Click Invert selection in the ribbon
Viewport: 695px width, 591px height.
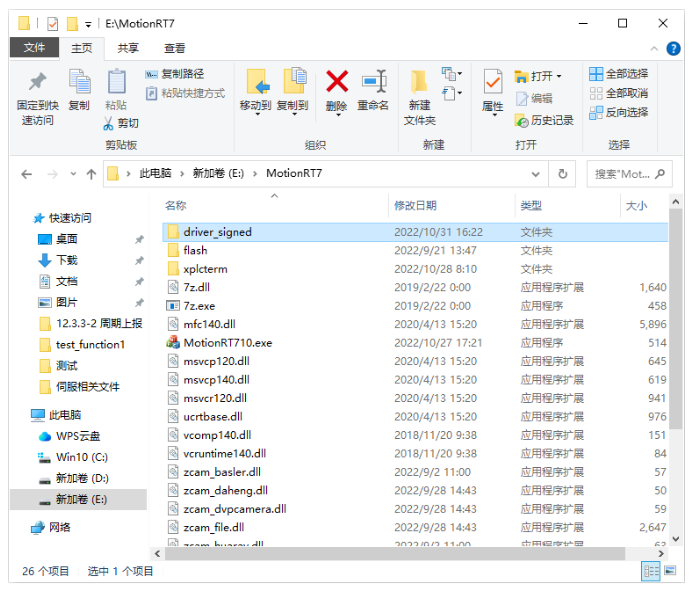pyautogui.click(x=618, y=113)
